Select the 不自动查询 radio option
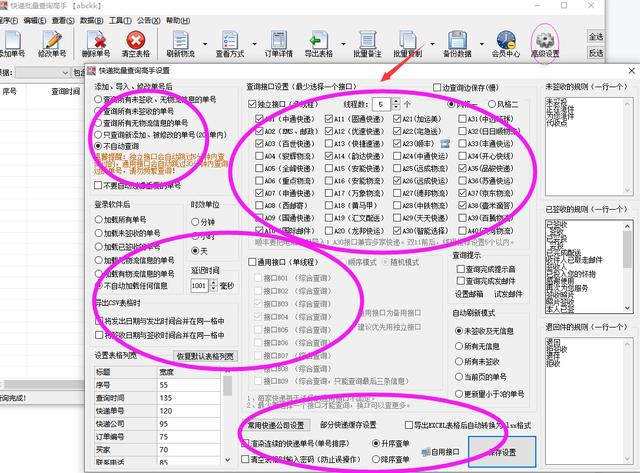The height and width of the screenshot is (473, 640). 99,146
